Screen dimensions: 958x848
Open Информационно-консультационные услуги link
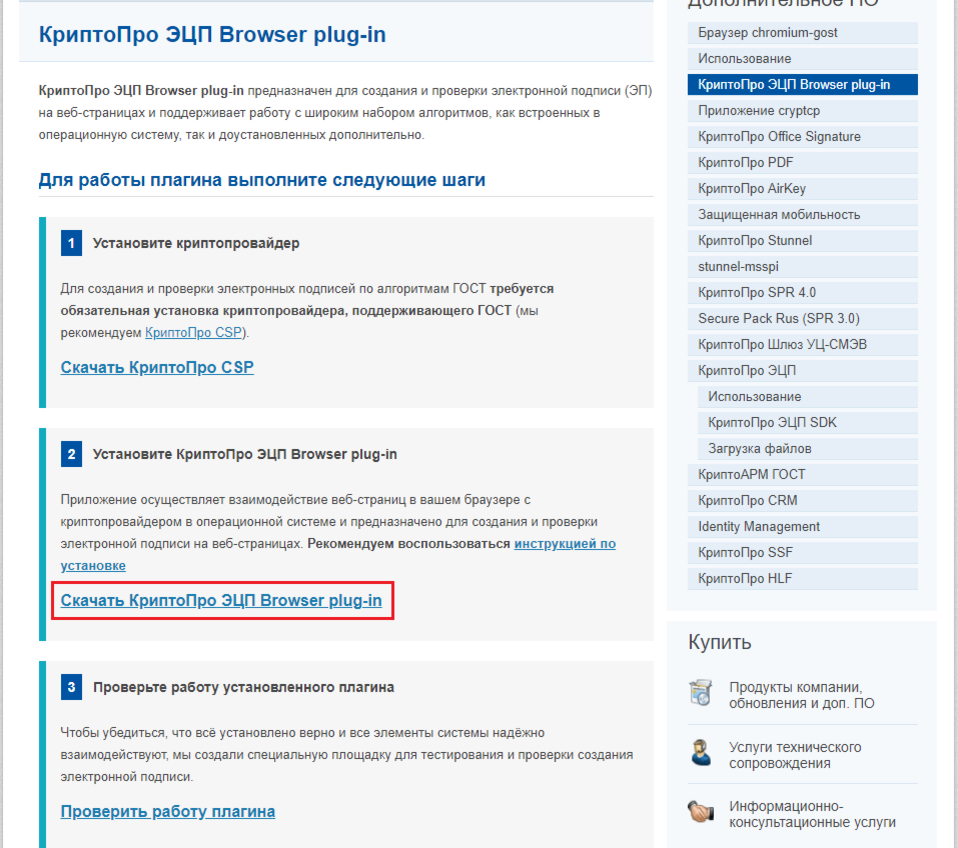812,814
